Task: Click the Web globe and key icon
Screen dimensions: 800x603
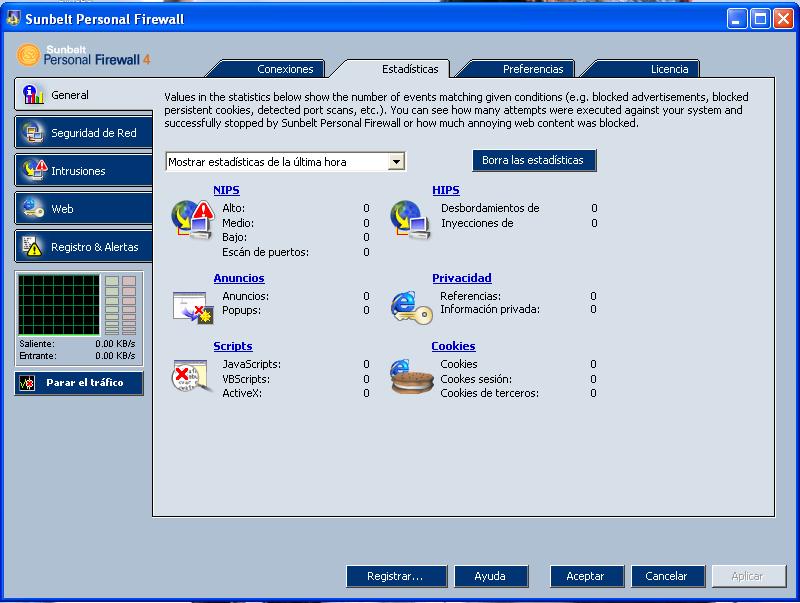Action: click(x=33, y=208)
